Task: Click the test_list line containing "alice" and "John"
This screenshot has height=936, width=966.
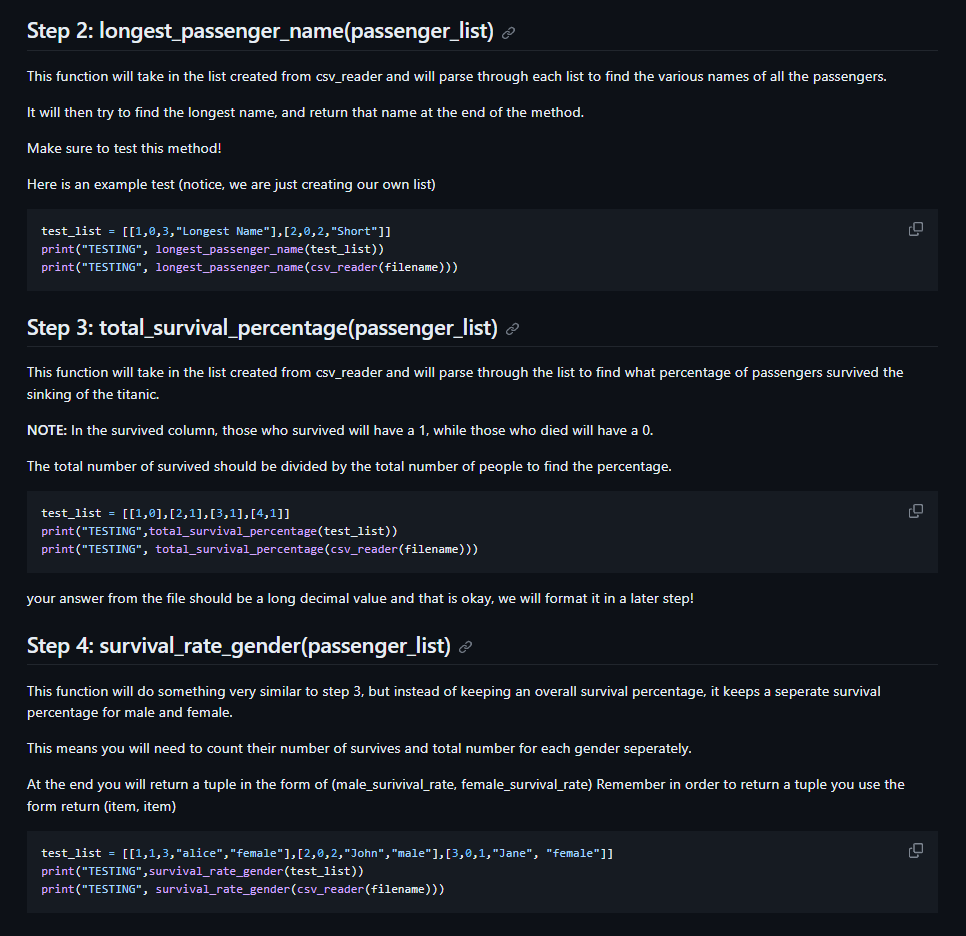Action: [327, 853]
